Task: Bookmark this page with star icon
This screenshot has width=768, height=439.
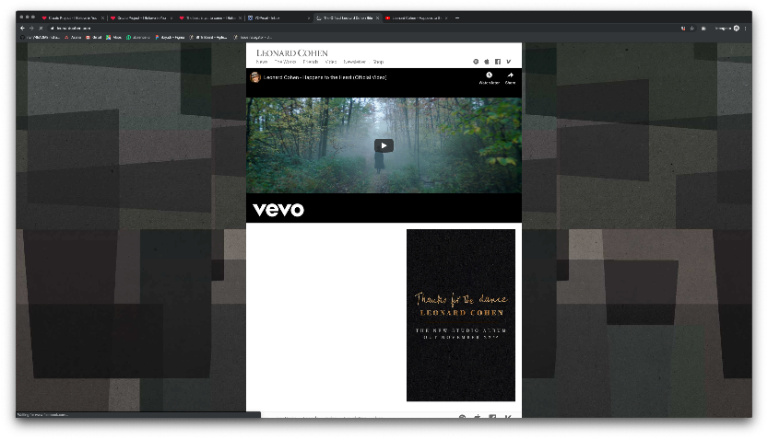Action: pyautogui.click(x=692, y=28)
